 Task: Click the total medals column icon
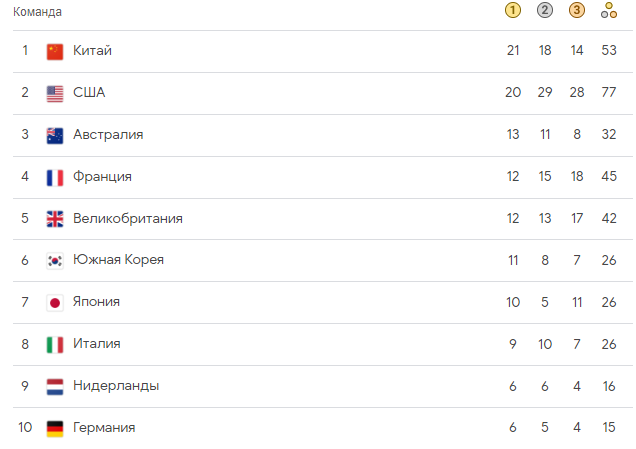[x=609, y=10]
